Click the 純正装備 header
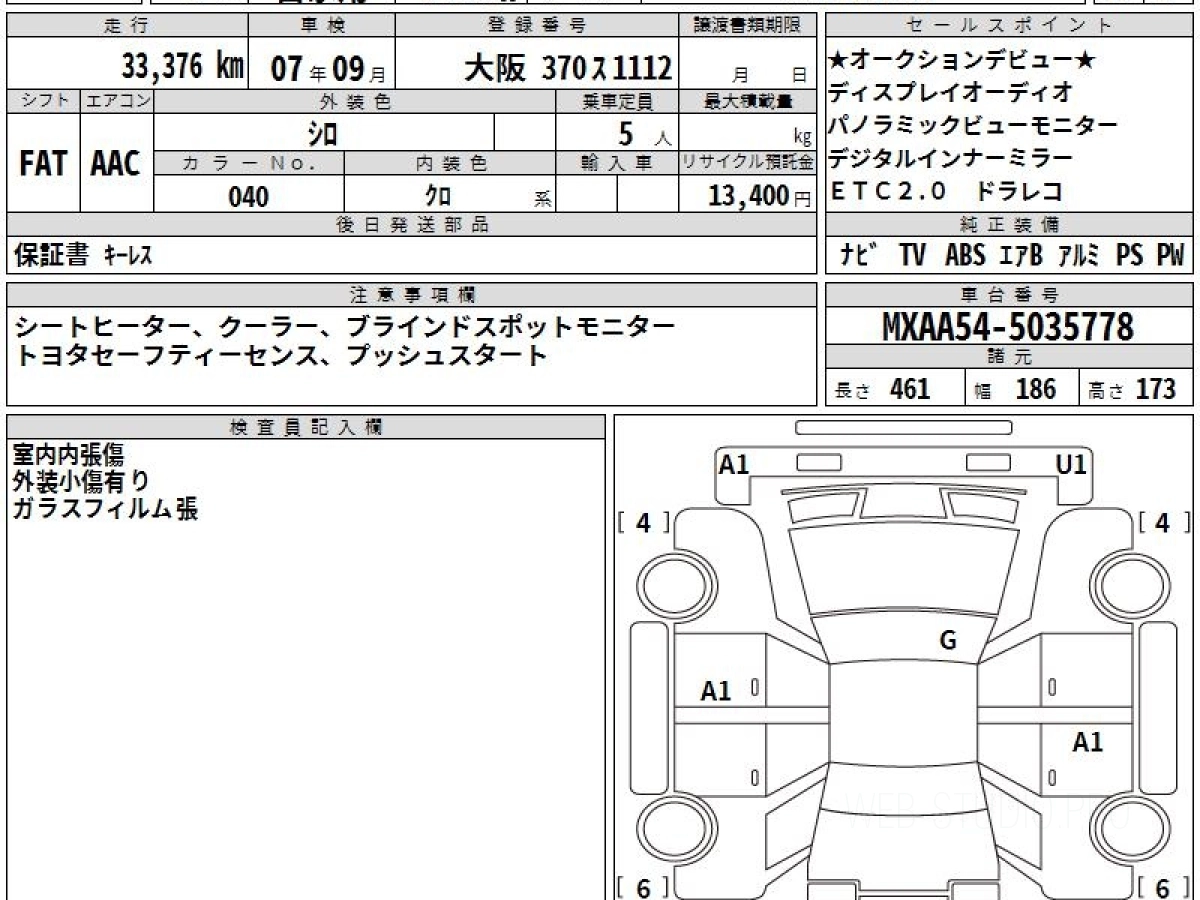Screen dimensions: 1200x900 (1009, 224)
